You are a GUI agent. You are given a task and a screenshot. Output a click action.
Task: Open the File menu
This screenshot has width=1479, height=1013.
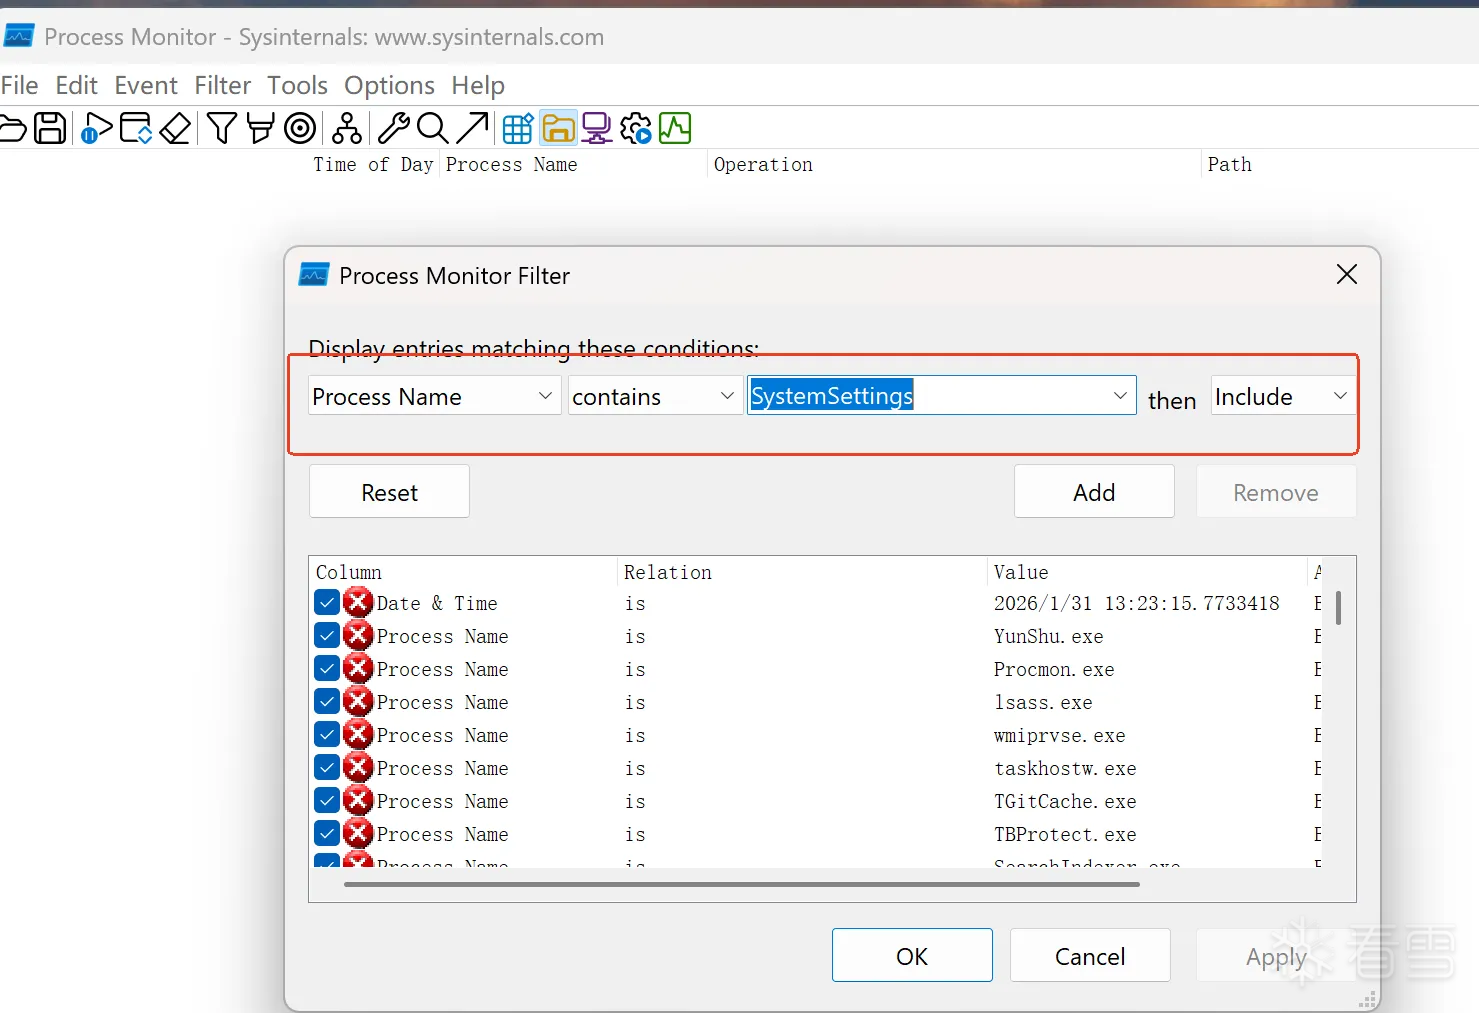point(20,86)
